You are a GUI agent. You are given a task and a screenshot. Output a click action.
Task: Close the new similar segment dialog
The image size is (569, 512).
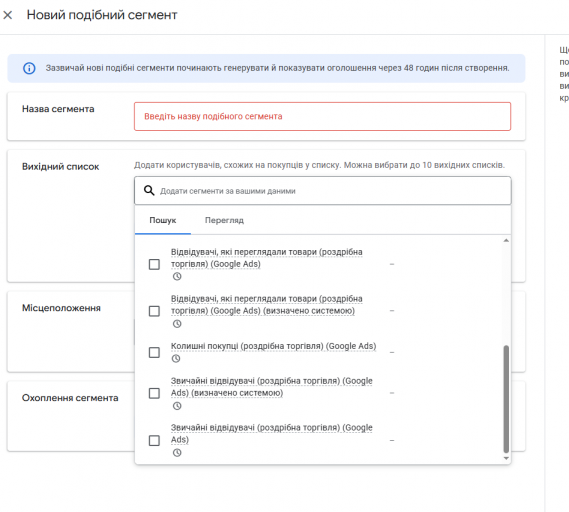(x=8, y=15)
